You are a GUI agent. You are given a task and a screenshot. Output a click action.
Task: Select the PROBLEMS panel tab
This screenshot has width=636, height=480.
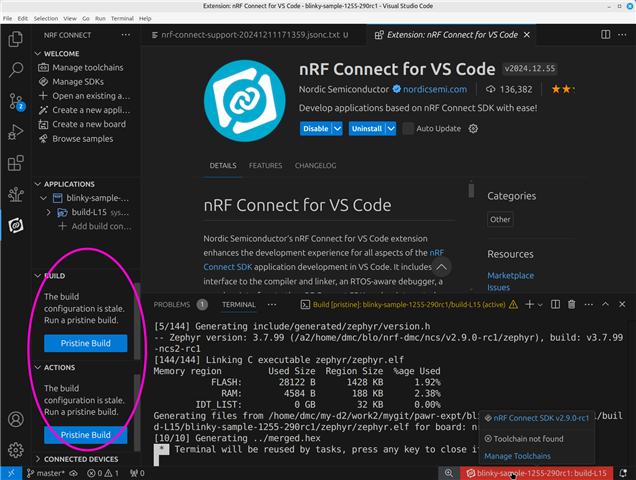[x=172, y=304]
